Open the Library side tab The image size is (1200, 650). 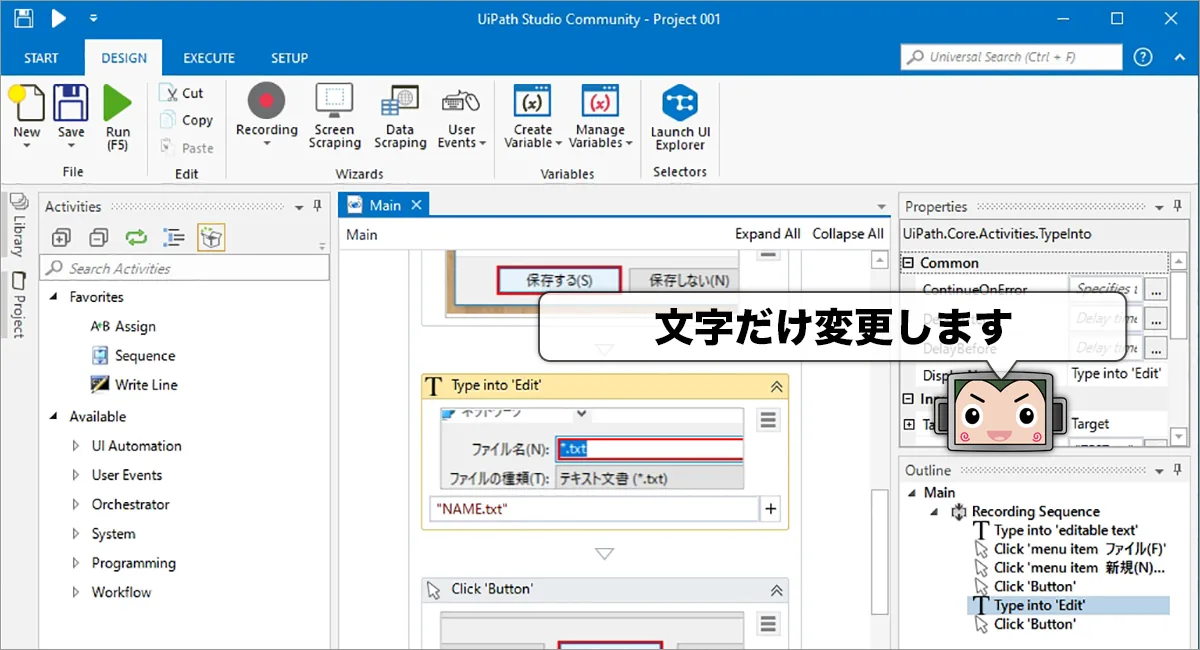(x=17, y=226)
